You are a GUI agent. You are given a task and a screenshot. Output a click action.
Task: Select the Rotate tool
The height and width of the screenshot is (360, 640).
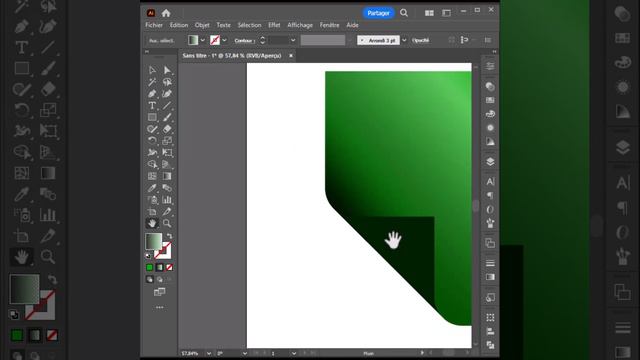point(152,141)
